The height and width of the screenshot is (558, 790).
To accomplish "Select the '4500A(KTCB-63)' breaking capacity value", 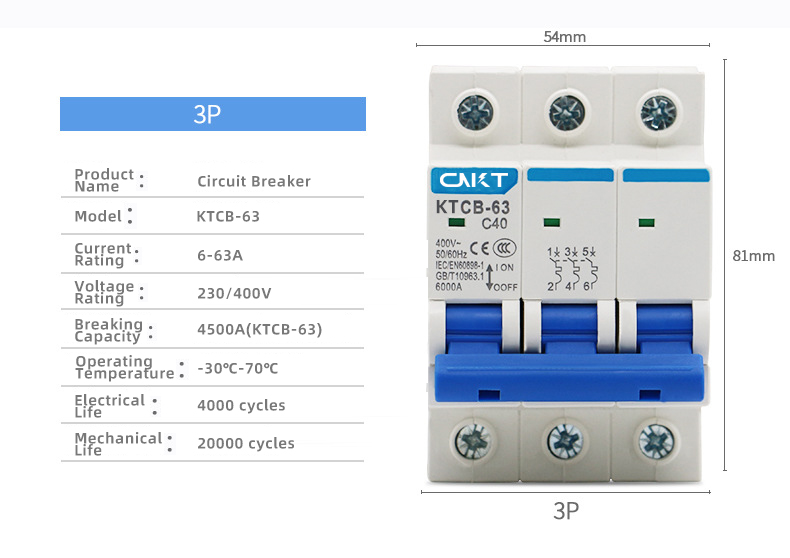I will (259, 329).
